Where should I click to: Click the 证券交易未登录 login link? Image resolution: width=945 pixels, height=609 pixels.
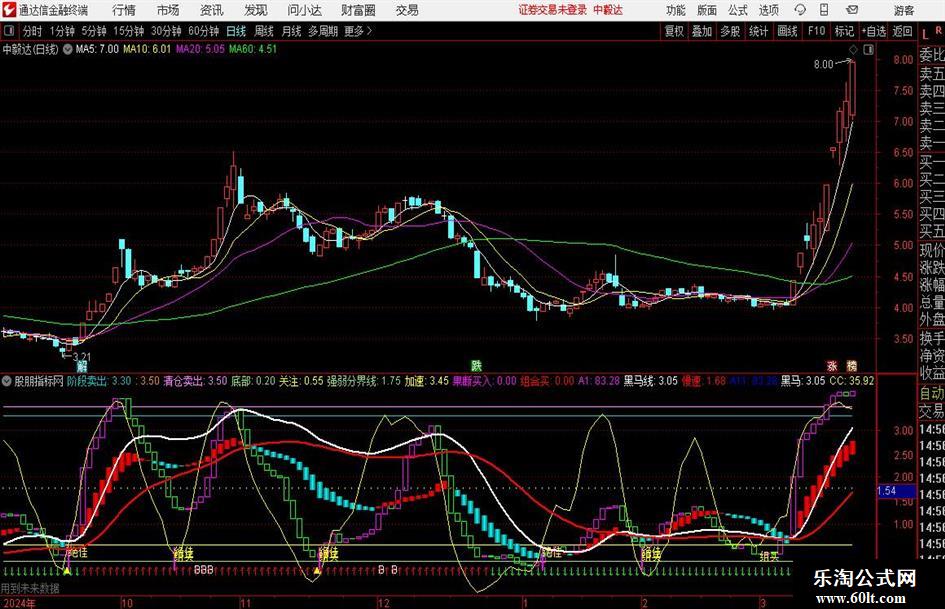coord(553,10)
